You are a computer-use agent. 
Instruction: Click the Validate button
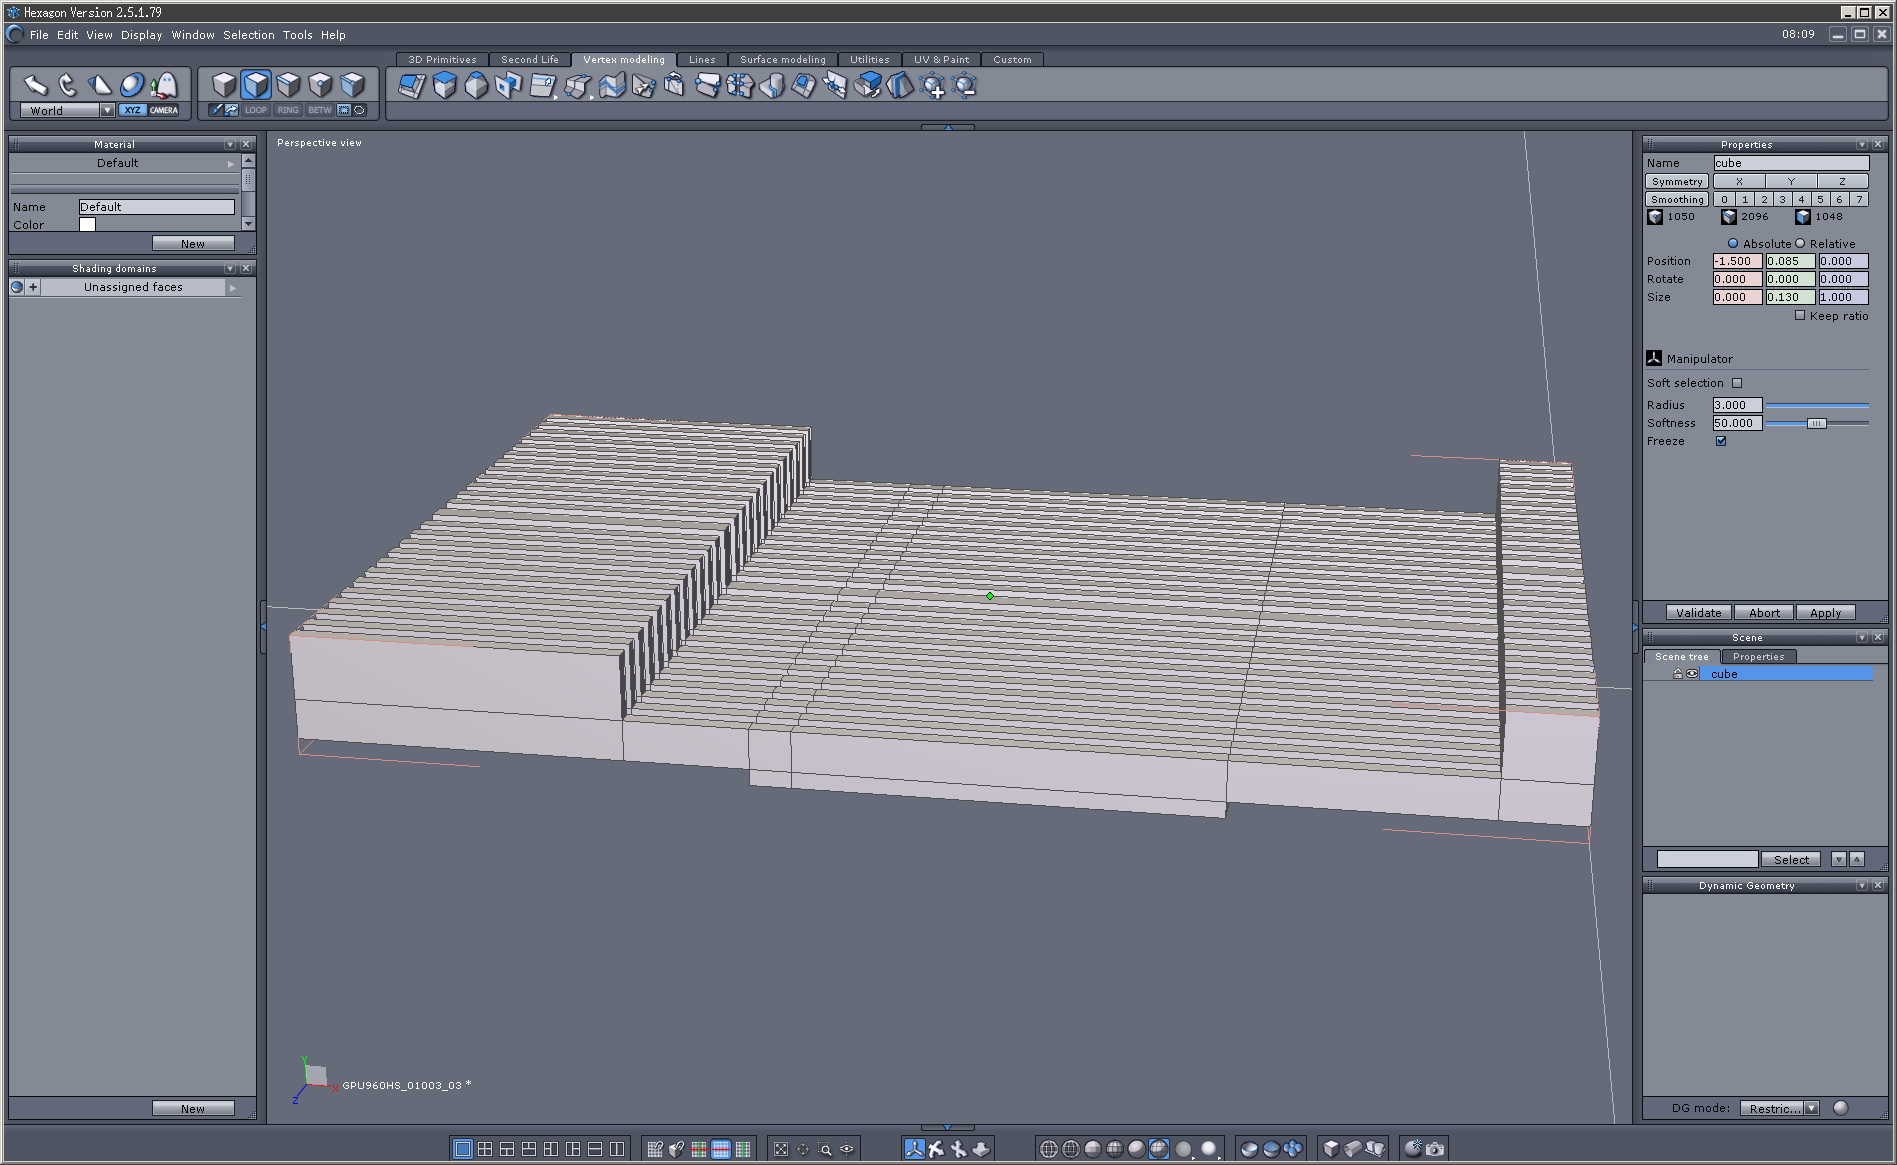click(x=1698, y=613)
